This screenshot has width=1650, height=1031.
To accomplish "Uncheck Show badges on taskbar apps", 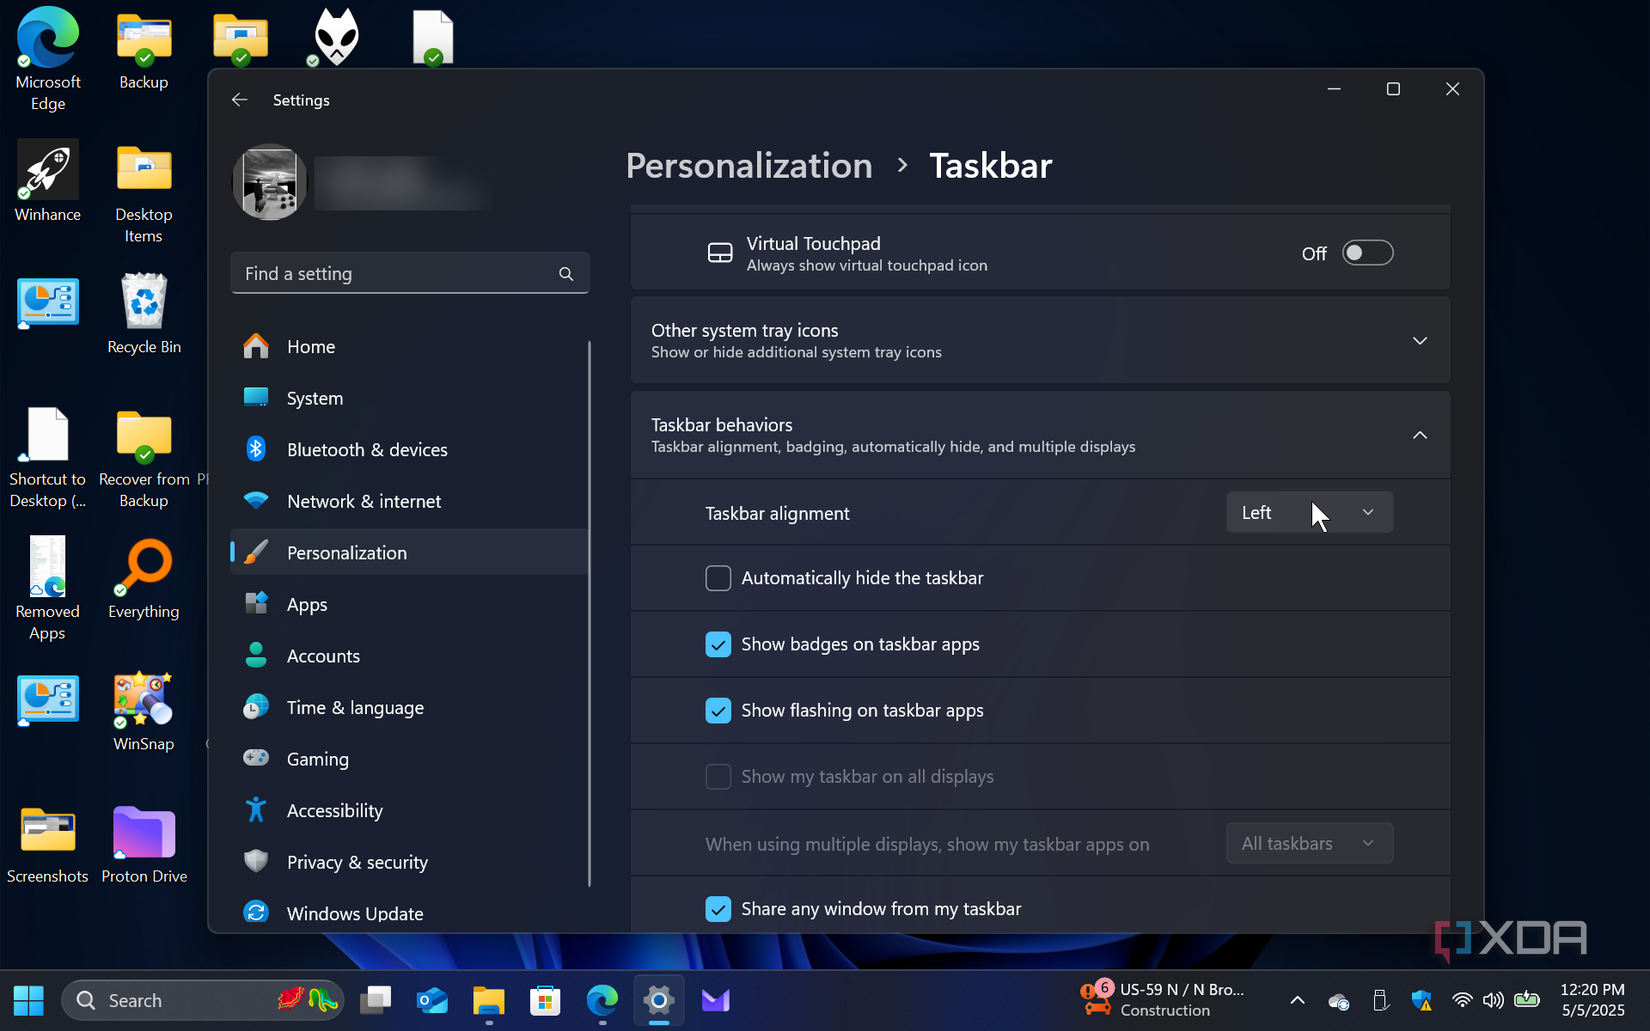I will click(718, 644).
